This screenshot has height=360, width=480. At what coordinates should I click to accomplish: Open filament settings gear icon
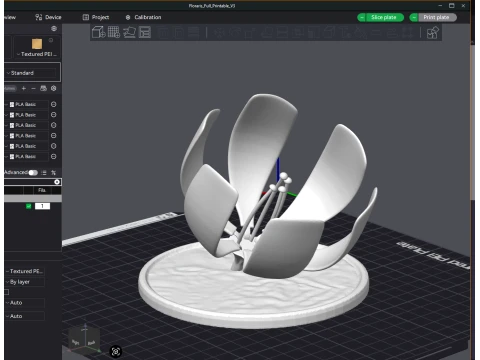(x=53, y=88)
